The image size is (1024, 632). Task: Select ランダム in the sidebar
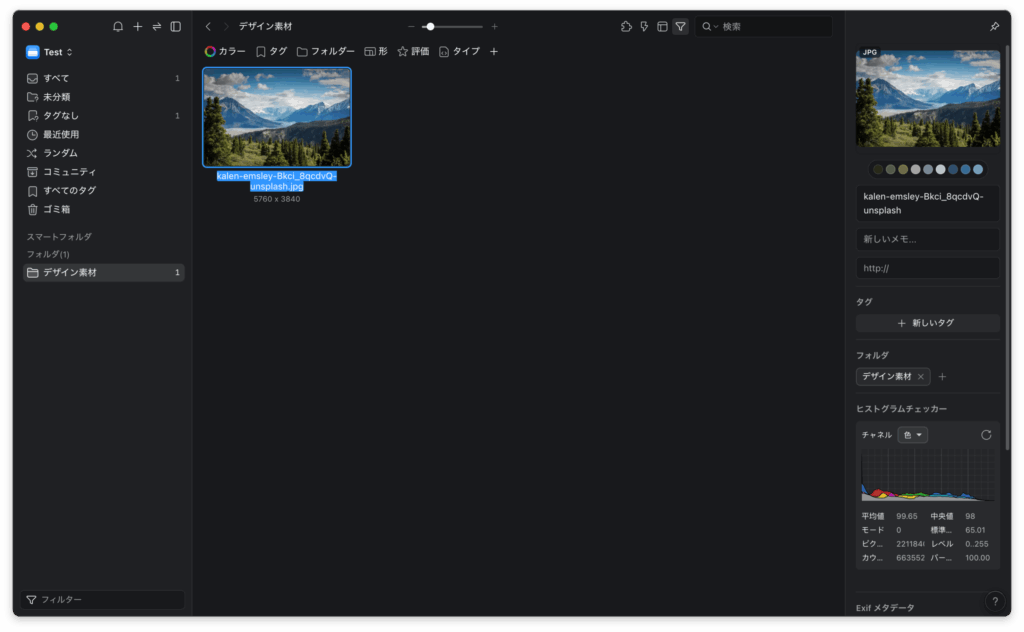pos(60,153)
